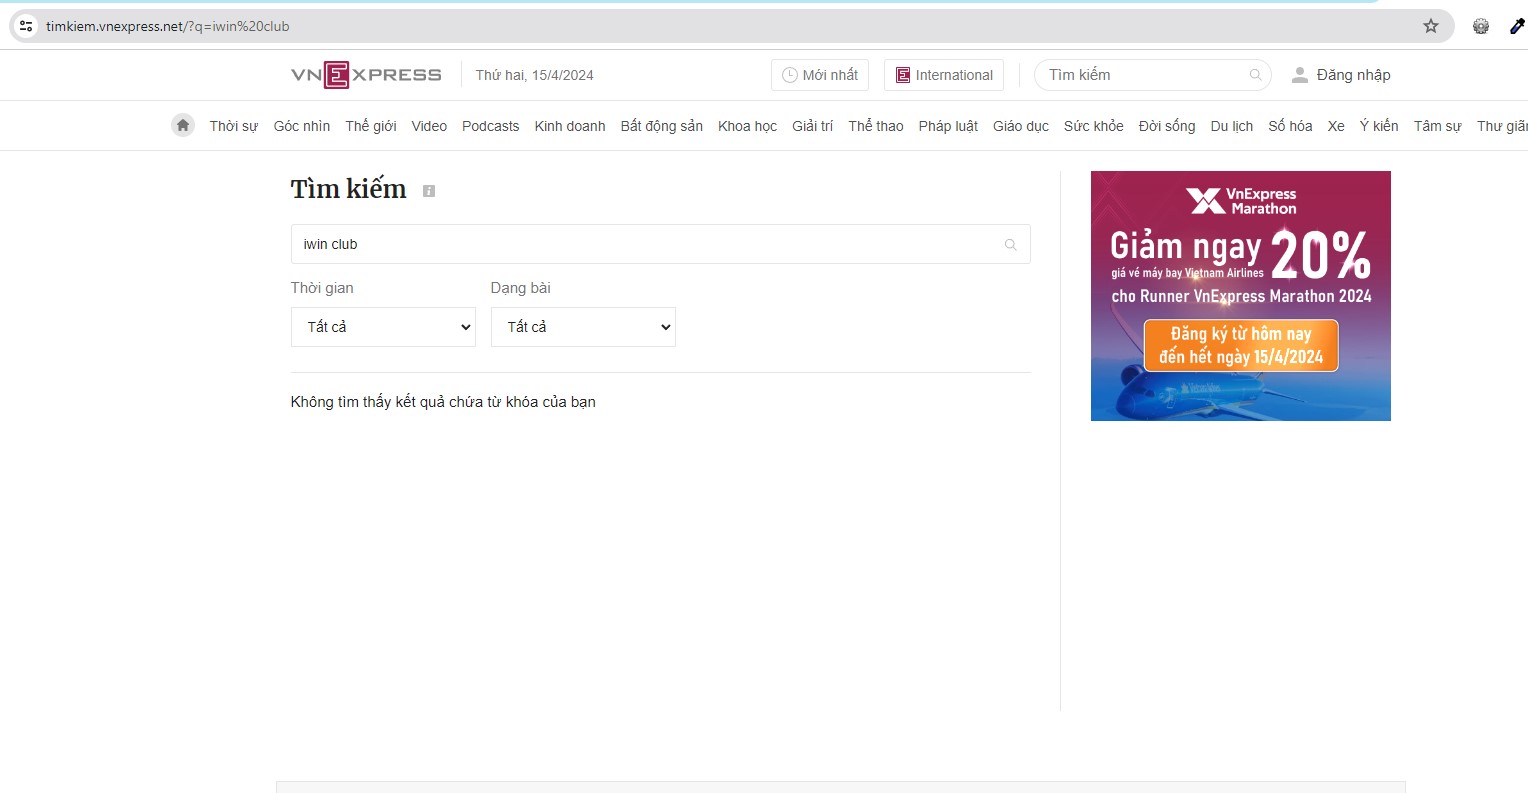Open the VnExpress Marathon ad banner
1528x793 pixels.
pyautogui.click(x=1241, y=296)
